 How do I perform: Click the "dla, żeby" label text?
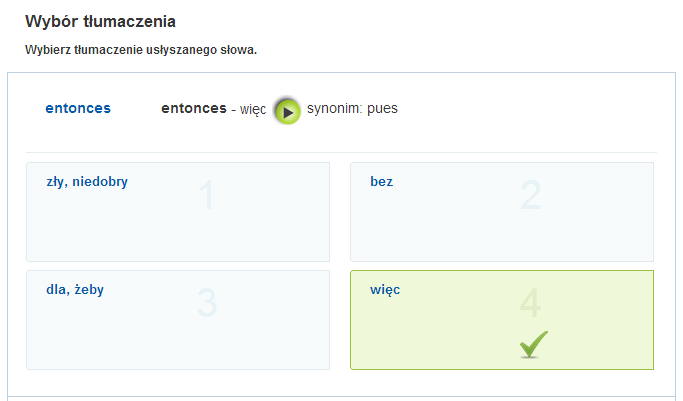pyautogui.click(x=75, y=290)
